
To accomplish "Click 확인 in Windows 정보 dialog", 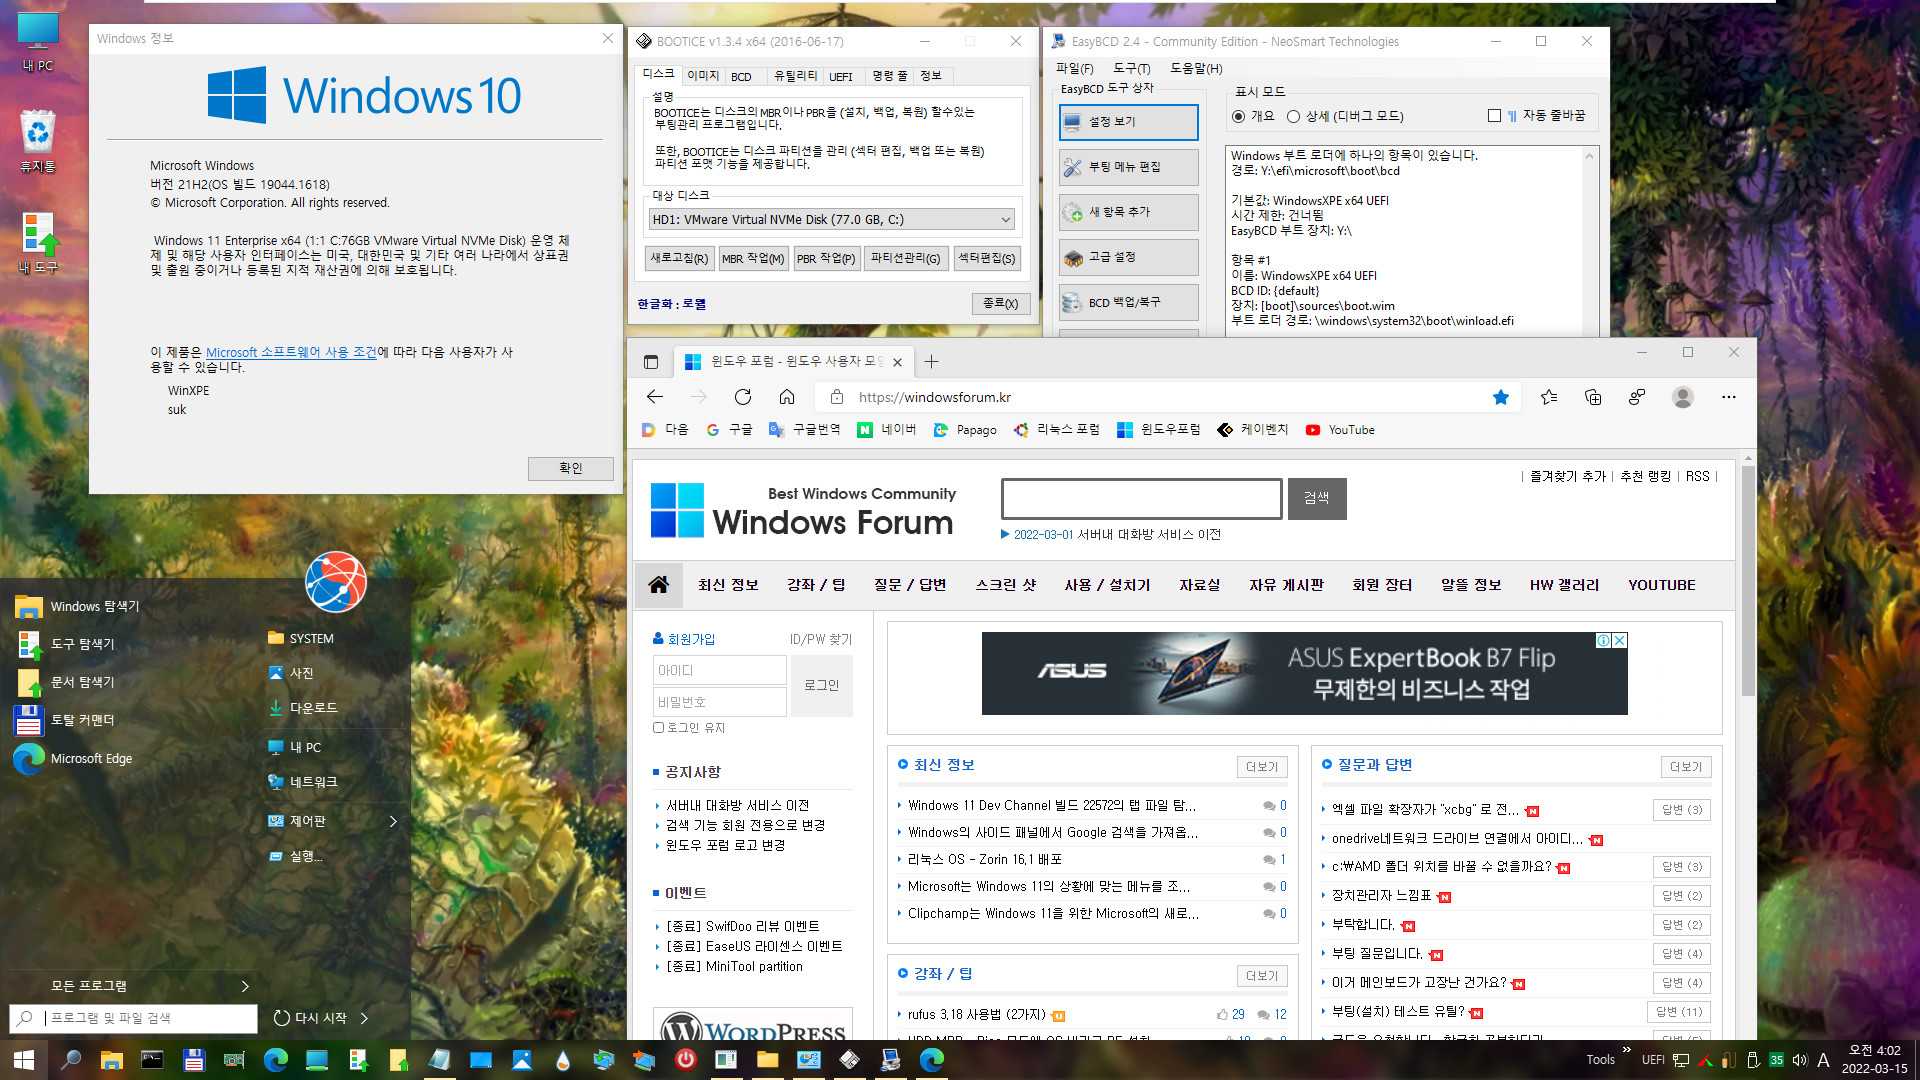I will [571, 468].
